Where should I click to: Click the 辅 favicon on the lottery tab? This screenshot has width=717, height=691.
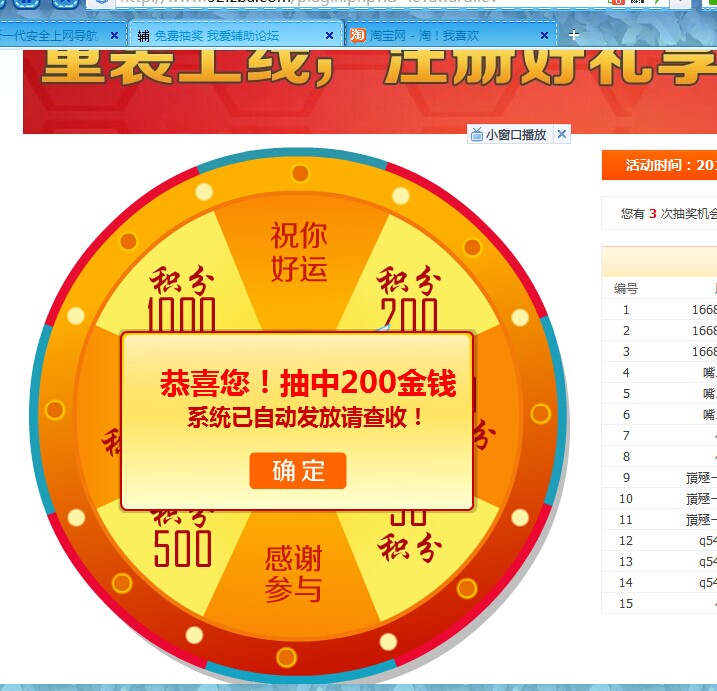click(x=143, y=36)
